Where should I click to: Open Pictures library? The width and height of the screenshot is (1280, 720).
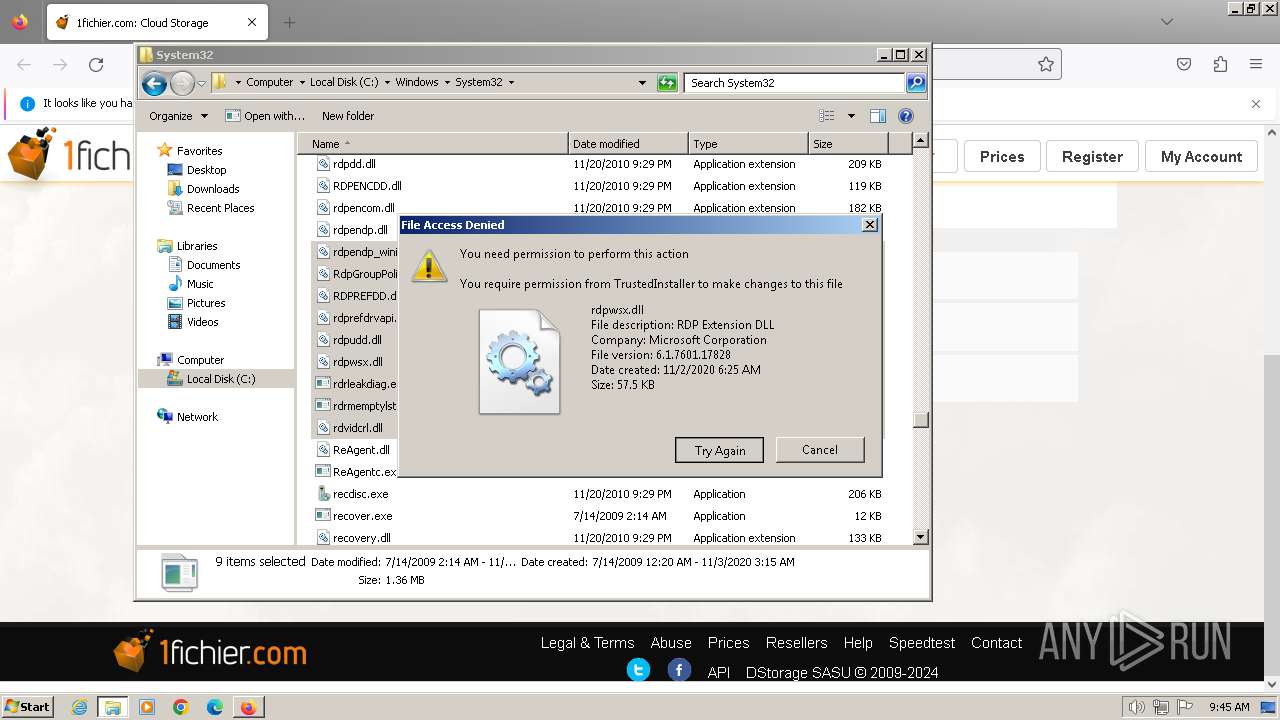click(x=206, y=303)
